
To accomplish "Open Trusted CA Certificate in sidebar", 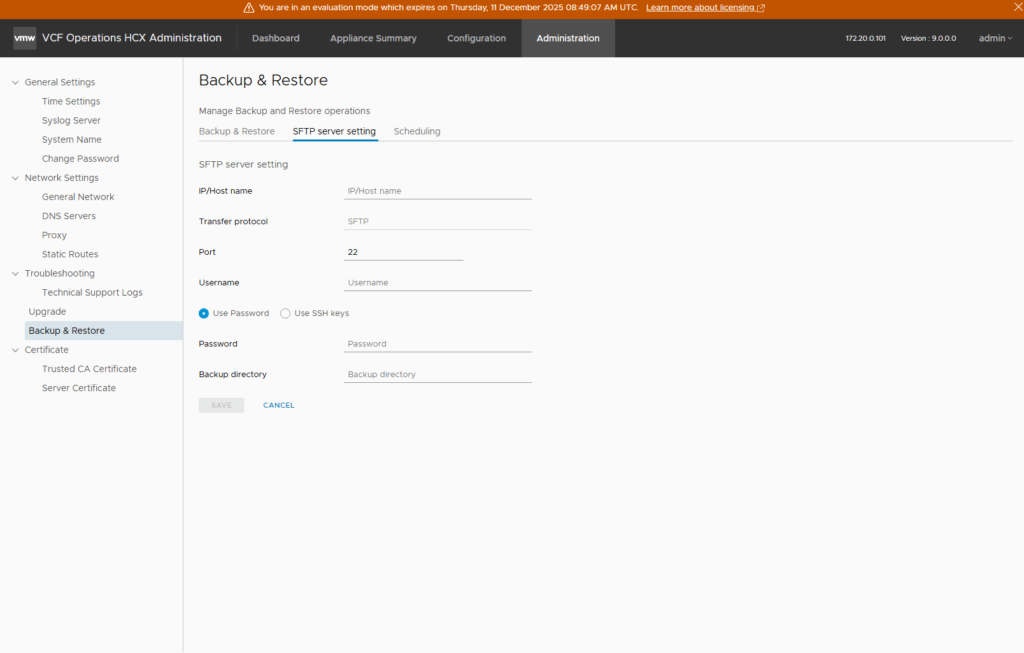I will [x=89, y=369].
